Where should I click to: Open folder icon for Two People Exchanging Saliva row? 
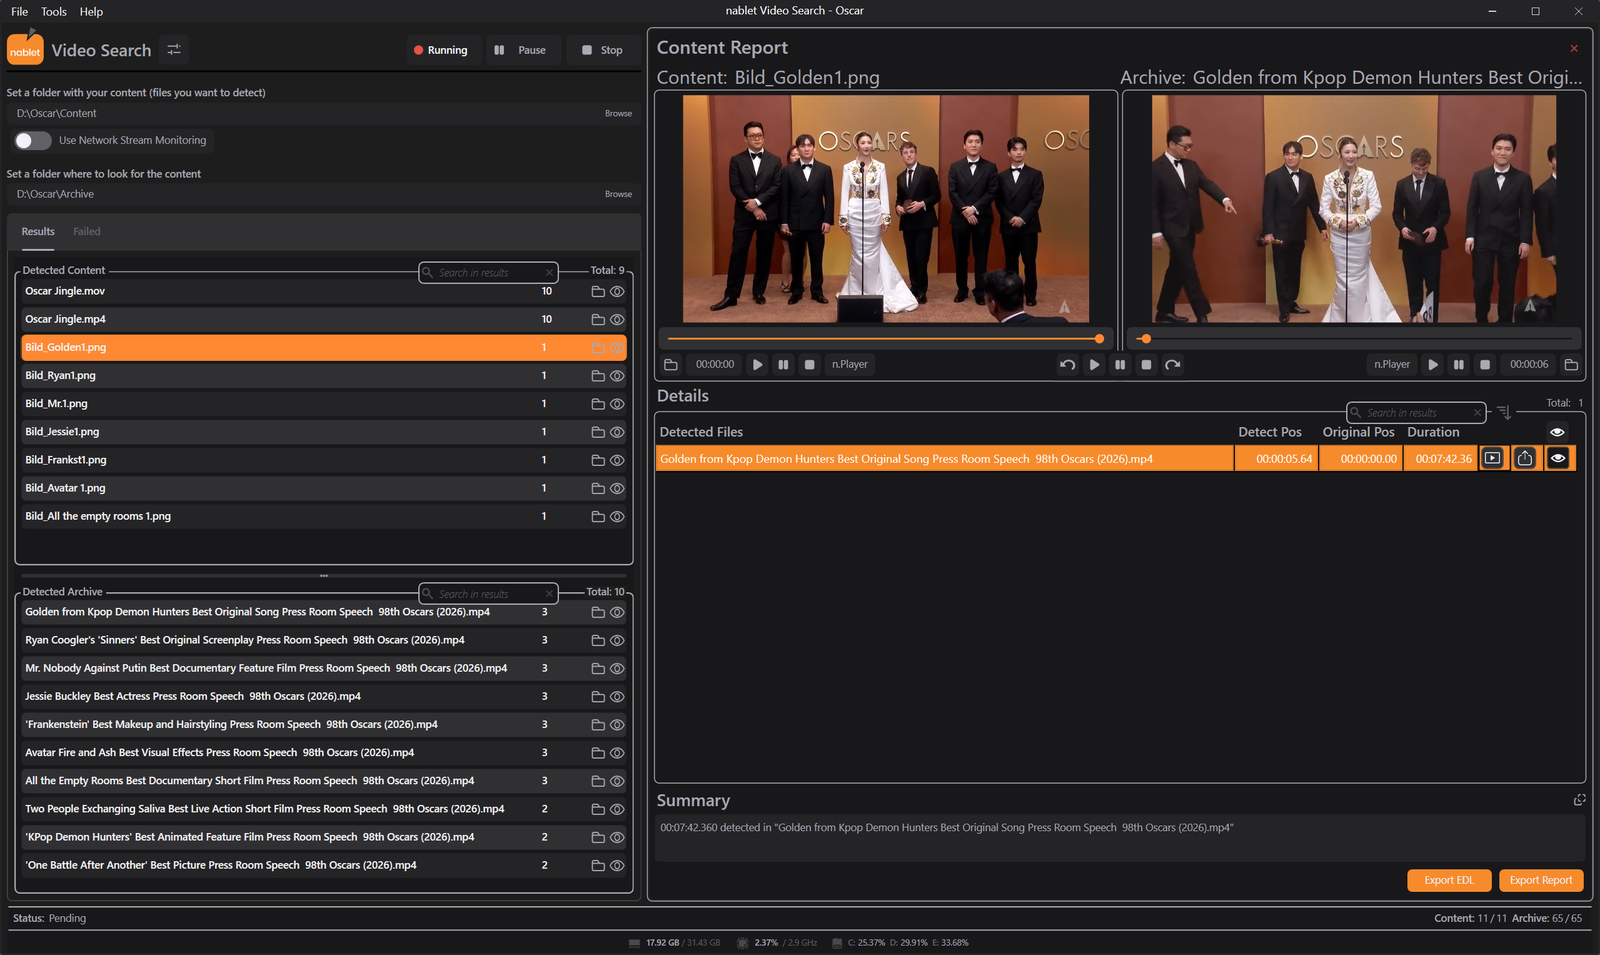tap(598, 809)
